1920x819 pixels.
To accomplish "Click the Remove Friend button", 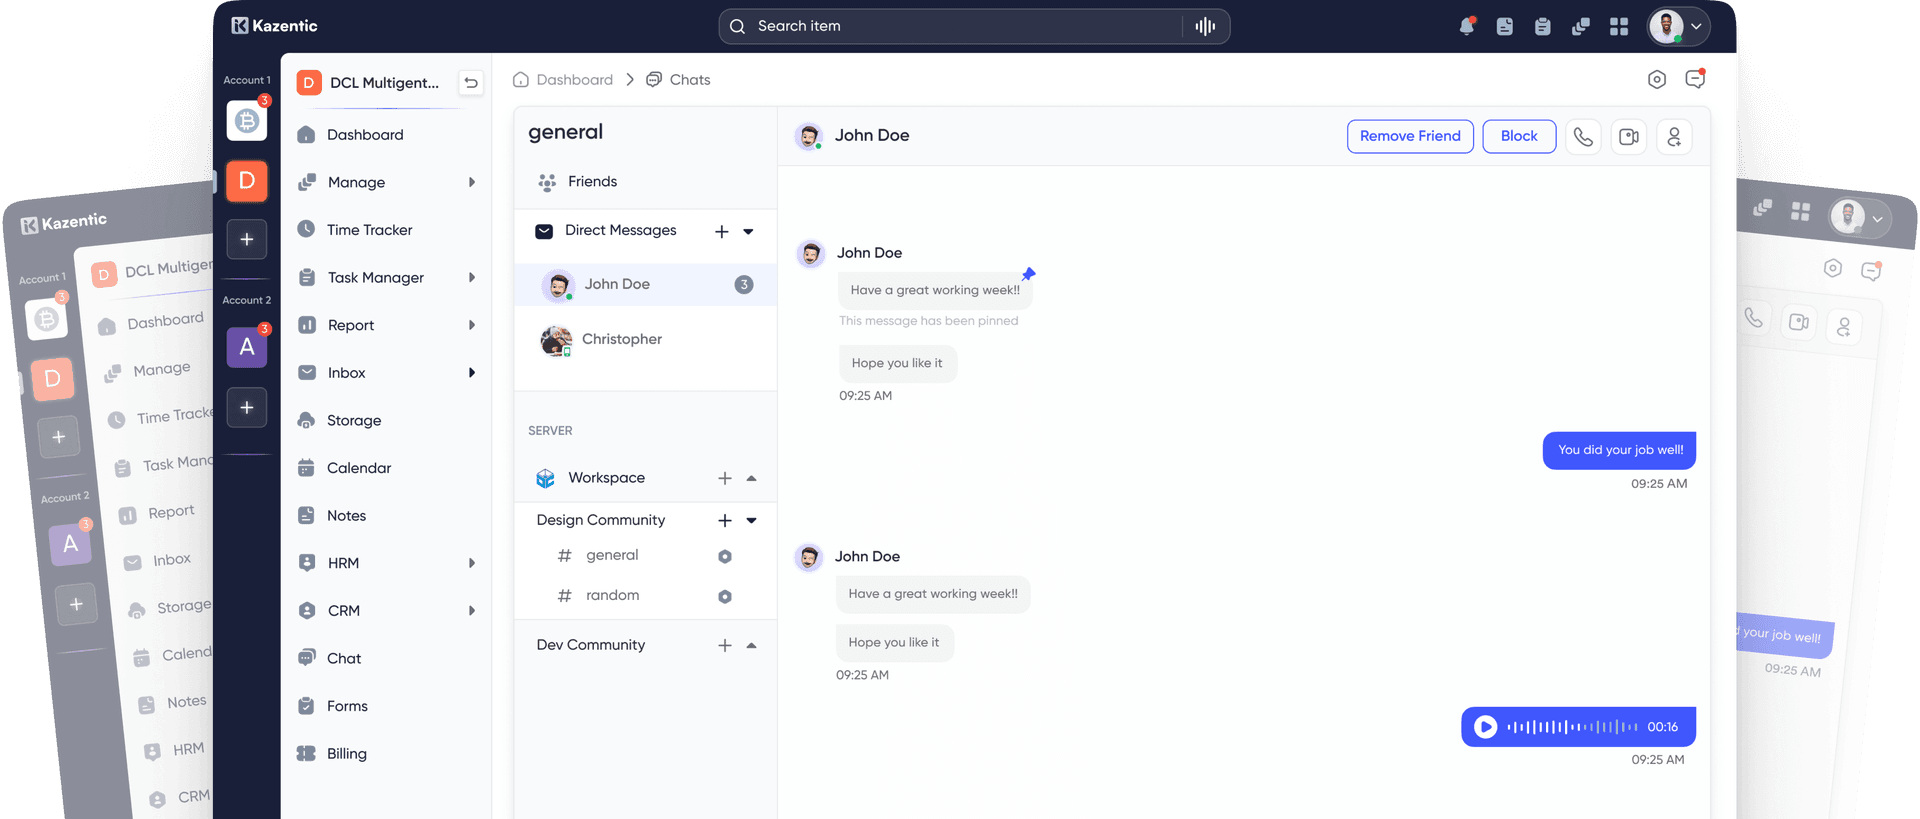I will [x=1410, y=136].
